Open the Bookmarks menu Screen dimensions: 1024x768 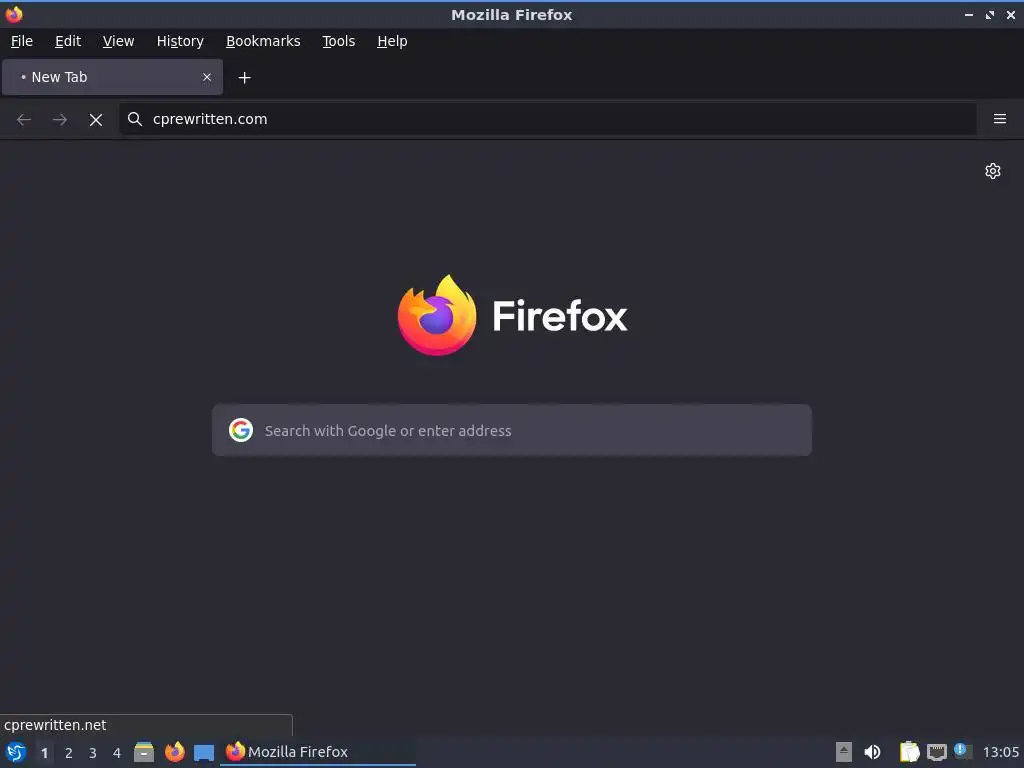(263, 41)
